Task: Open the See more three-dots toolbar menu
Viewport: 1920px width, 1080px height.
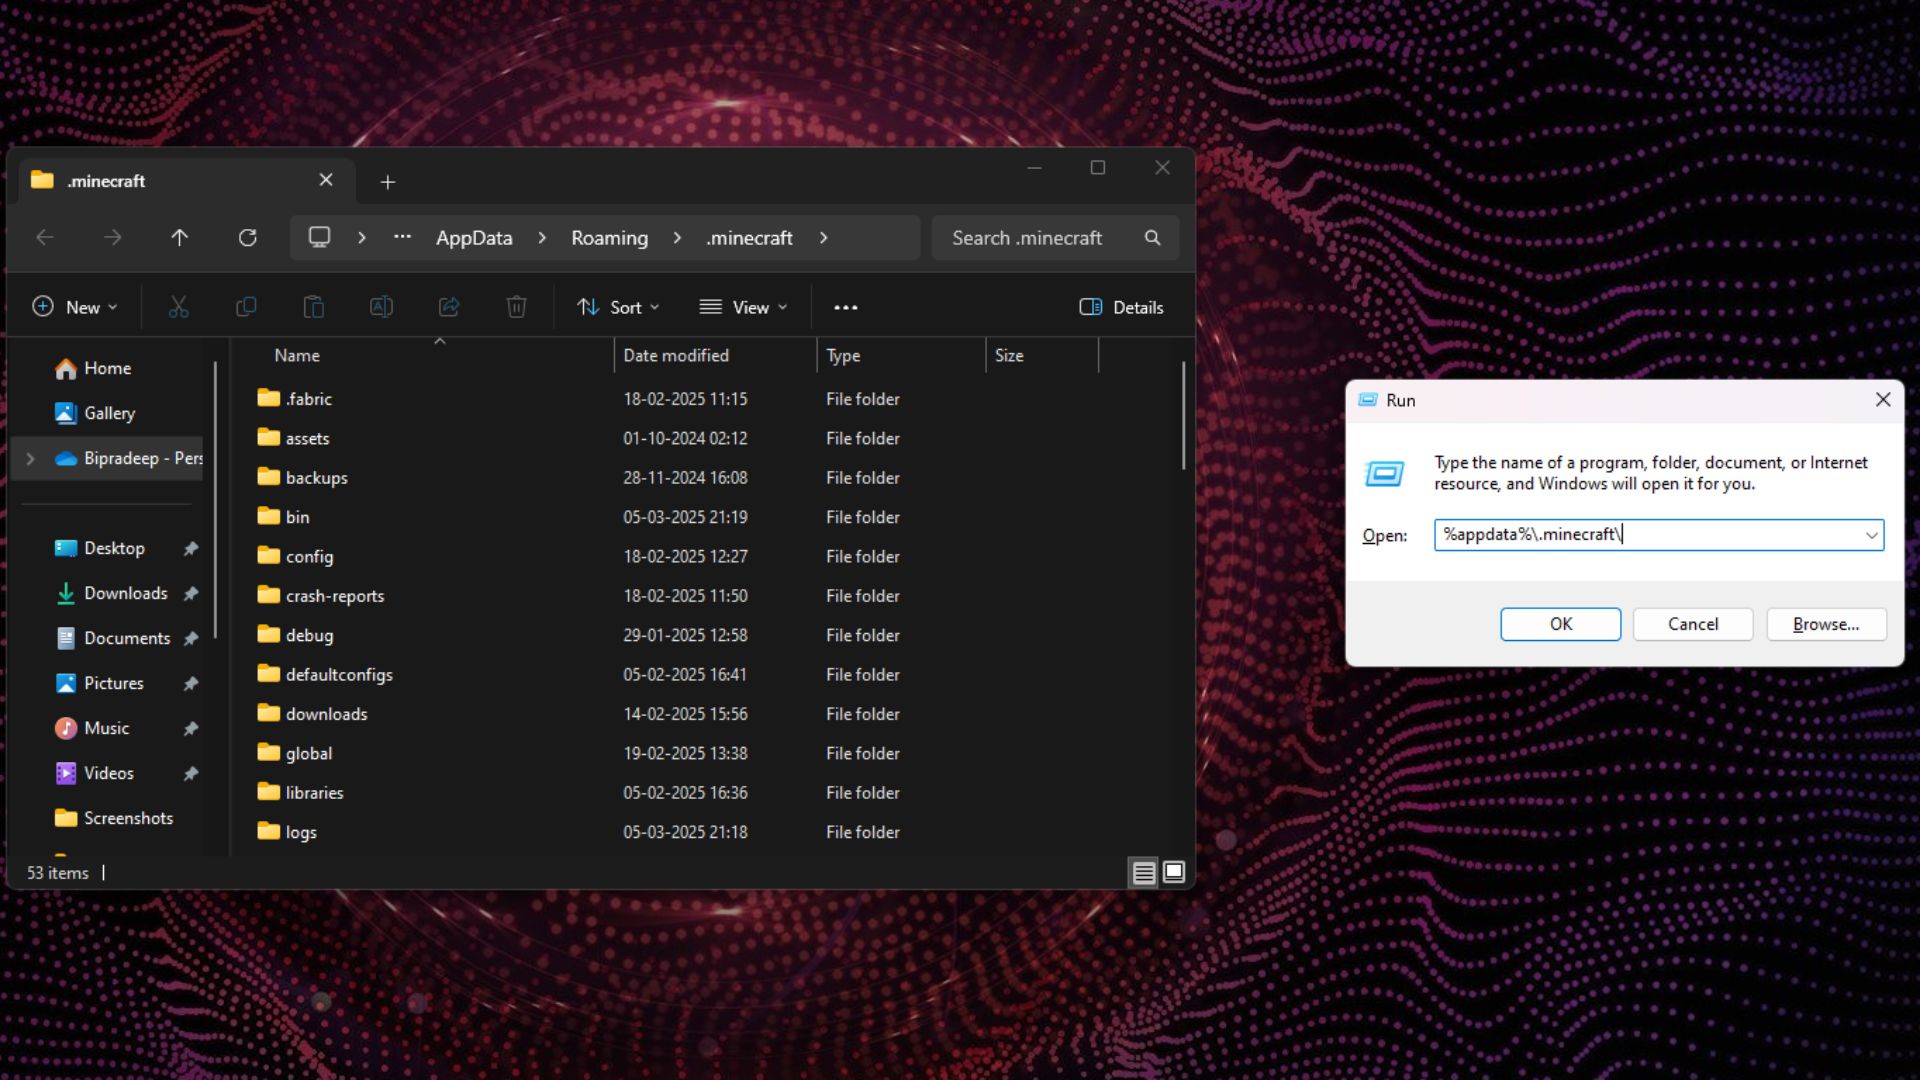Action: tap(845, 307)
